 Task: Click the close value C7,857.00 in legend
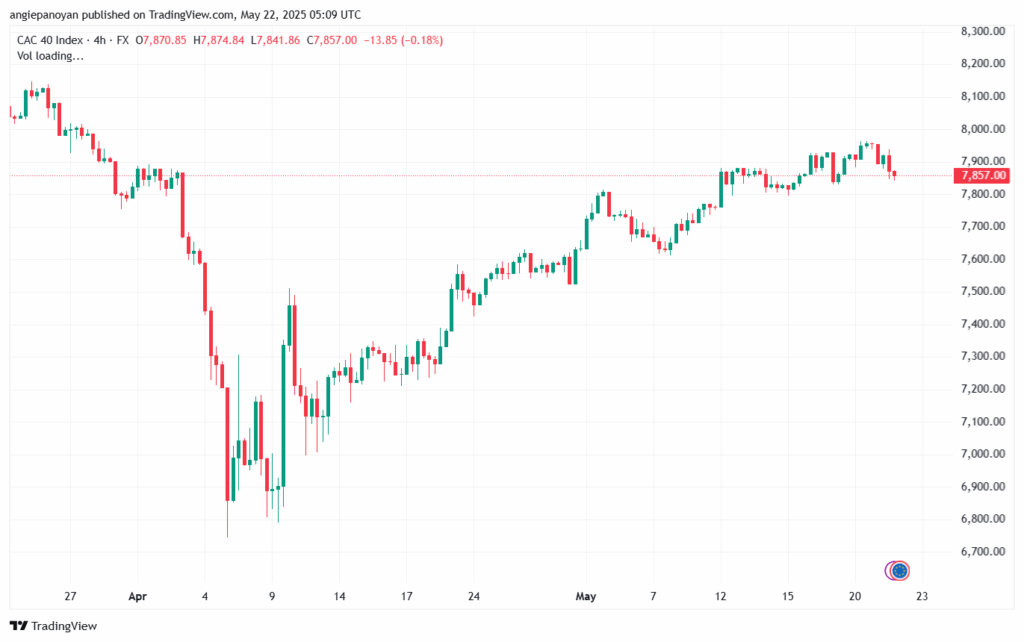pos(332,40)
